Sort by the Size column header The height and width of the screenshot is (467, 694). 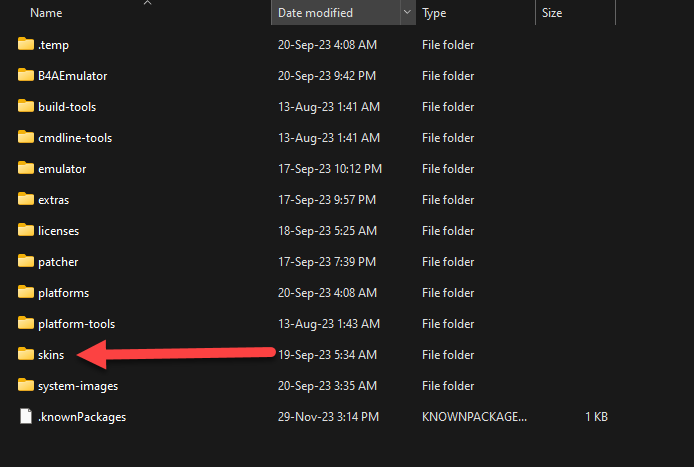pyautogui.click(x=552, y=13)
